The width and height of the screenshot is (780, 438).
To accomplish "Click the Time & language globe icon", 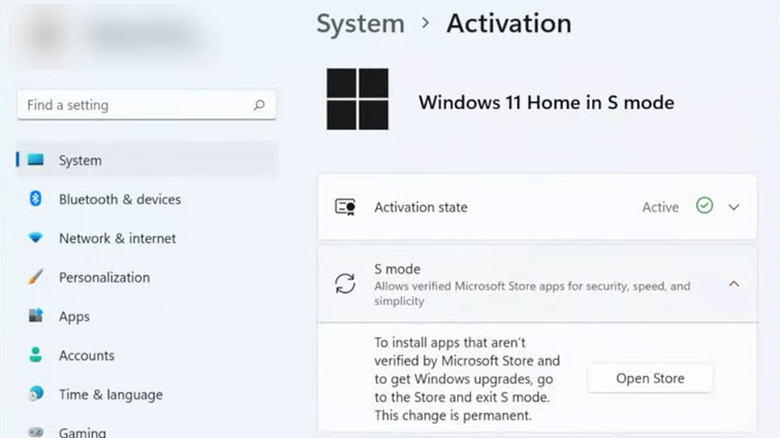I will 37,394.
